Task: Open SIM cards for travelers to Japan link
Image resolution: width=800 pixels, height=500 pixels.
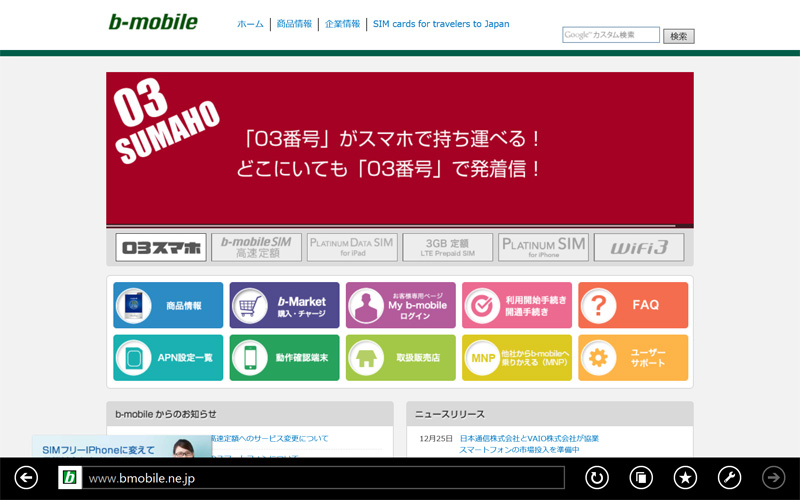Action: point(441,24)
